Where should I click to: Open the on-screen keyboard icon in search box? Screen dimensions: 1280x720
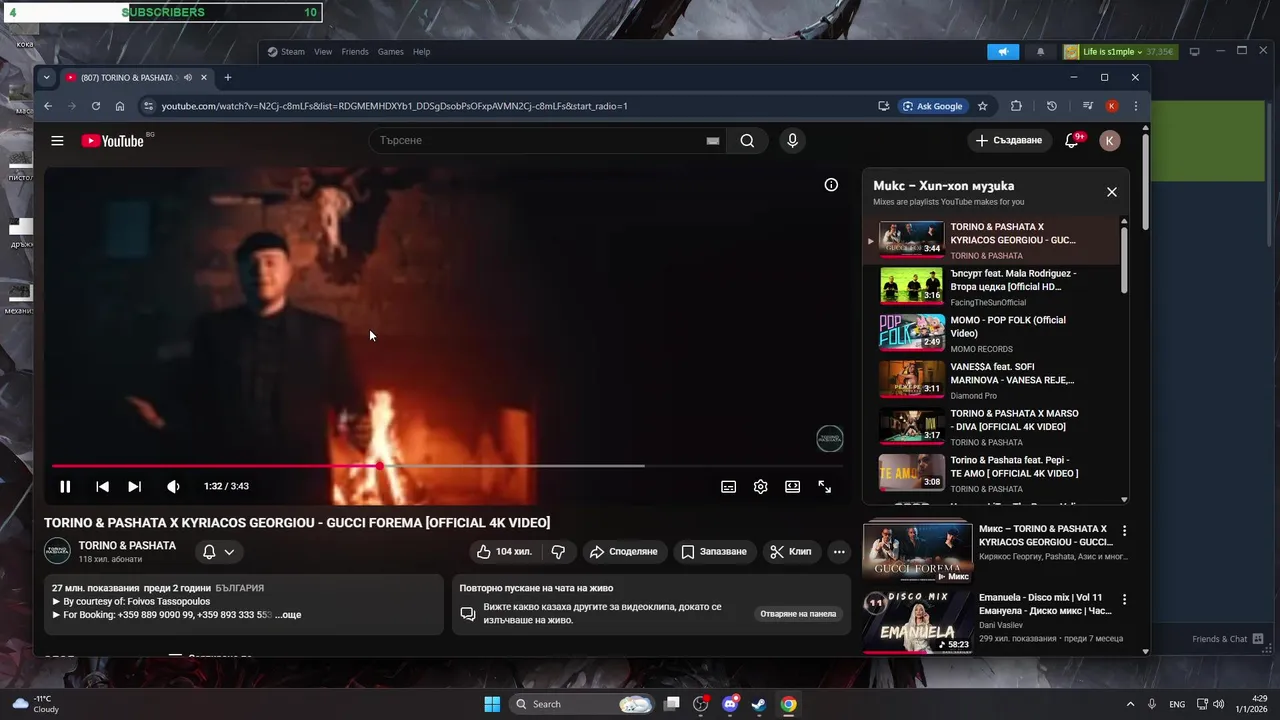click(712, 141)
